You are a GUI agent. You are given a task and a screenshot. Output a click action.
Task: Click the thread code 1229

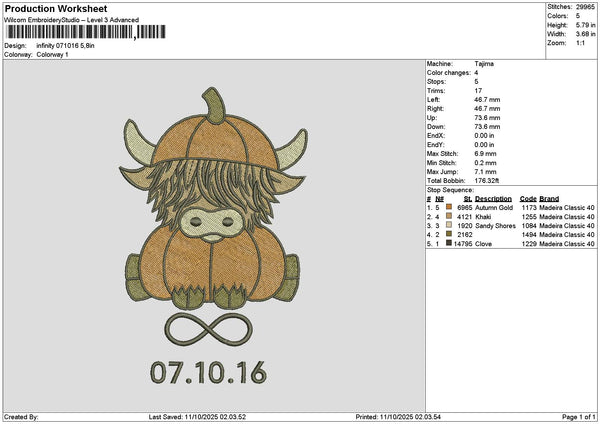pos(529,244)
